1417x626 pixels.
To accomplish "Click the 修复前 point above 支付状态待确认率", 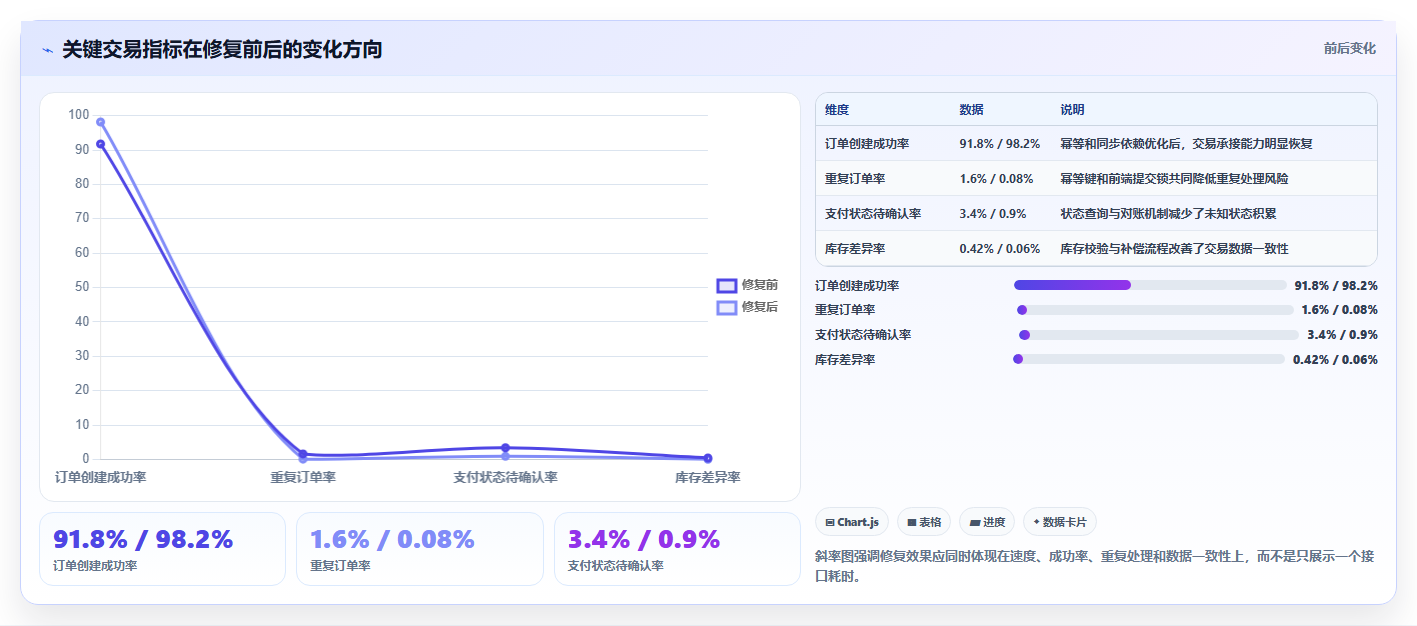I will point(505,448).
